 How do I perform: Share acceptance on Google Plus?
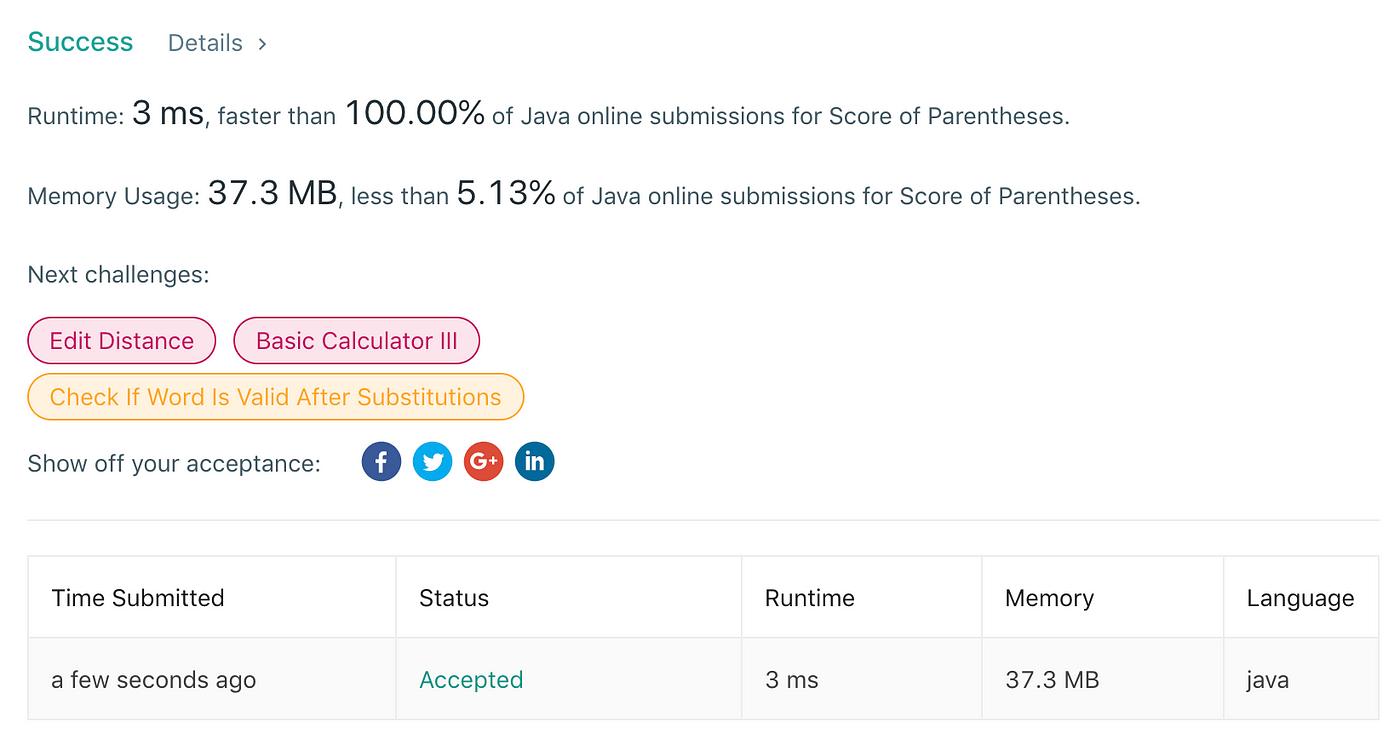coord(483,462)
